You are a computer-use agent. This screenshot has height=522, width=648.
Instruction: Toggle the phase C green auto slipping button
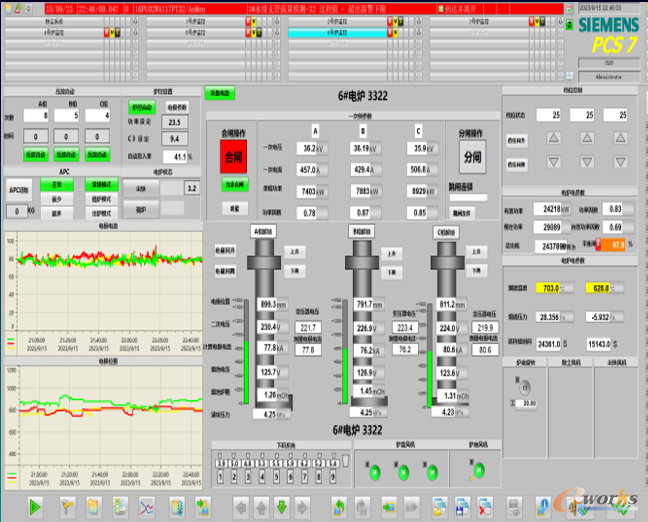coord(97,155)
